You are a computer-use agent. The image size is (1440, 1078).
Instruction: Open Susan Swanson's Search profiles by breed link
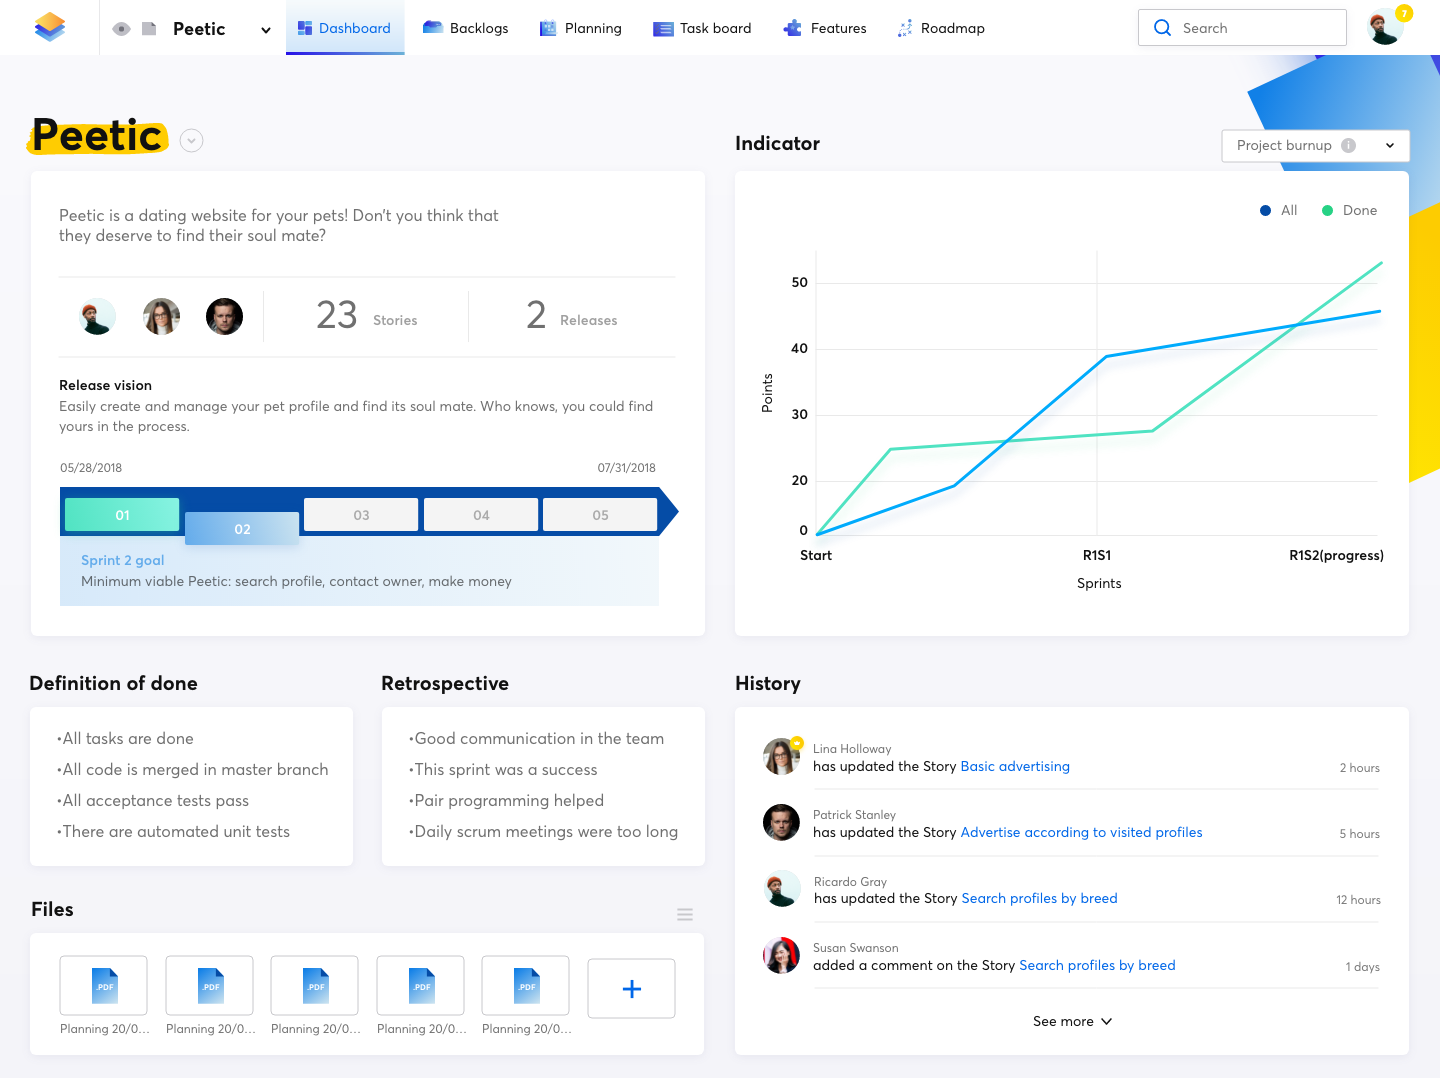coord(1097,966)
